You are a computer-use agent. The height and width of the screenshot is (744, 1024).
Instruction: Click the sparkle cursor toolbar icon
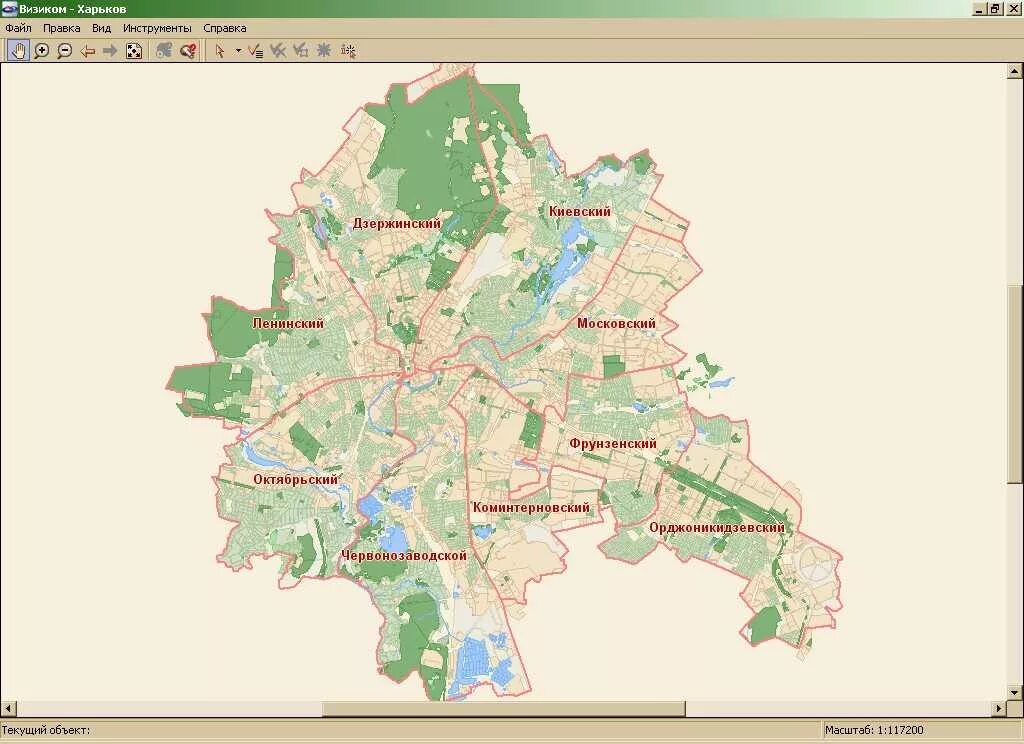pos(349,50)
